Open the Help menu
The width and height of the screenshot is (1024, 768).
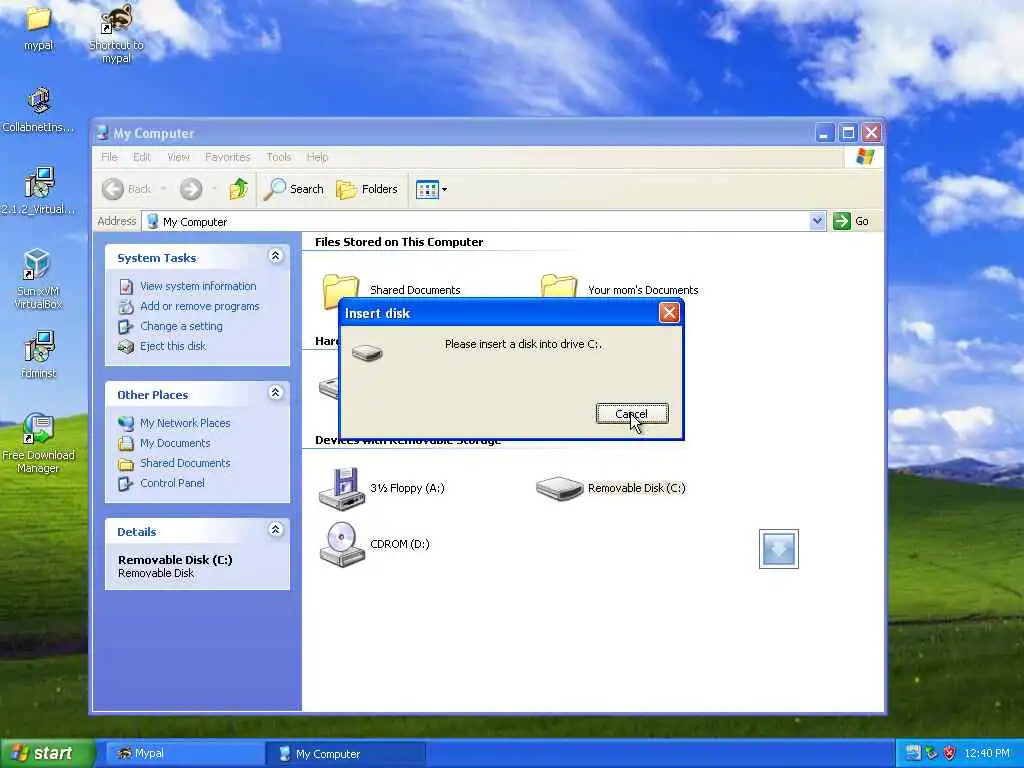click(x=317, y=157)
